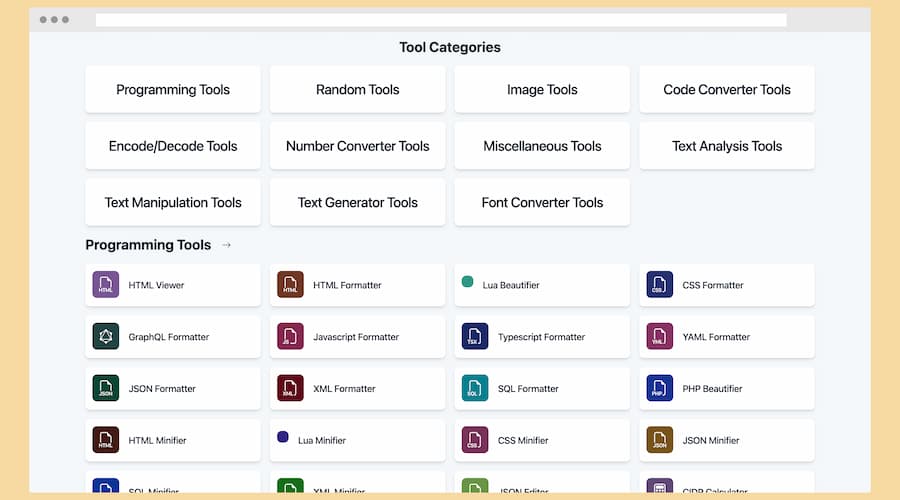Click the PHP Beautifier blue icon
The image size is (900, 500).
pos(660,388)
